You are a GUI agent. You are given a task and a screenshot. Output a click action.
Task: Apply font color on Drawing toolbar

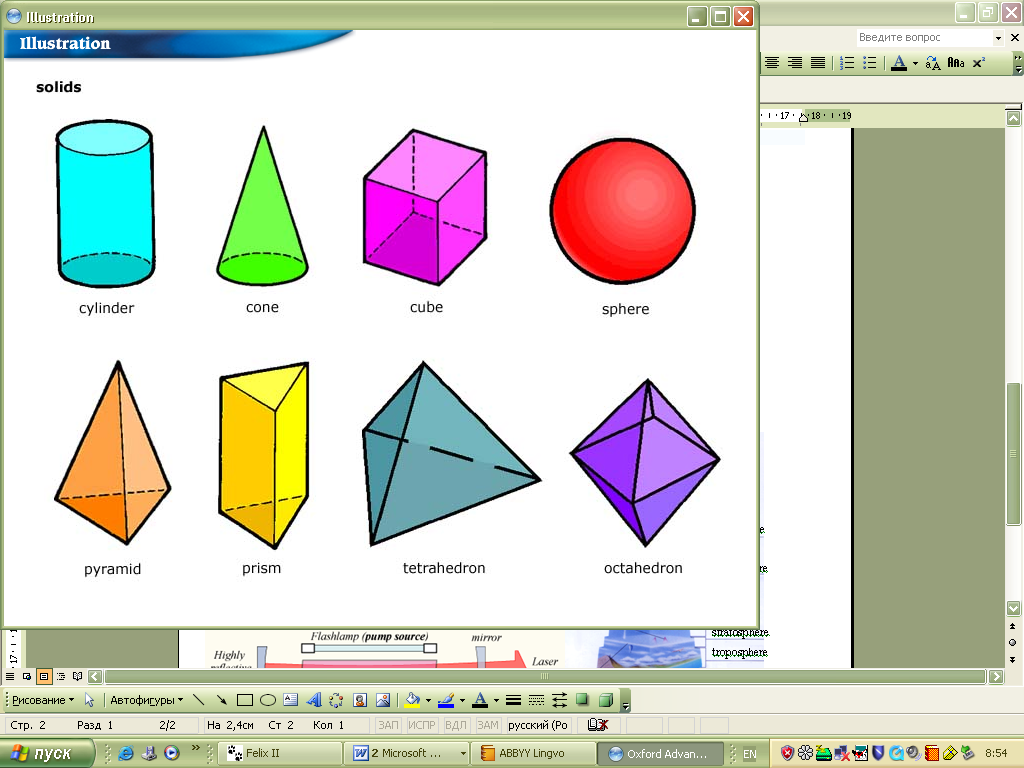[480, 700]
